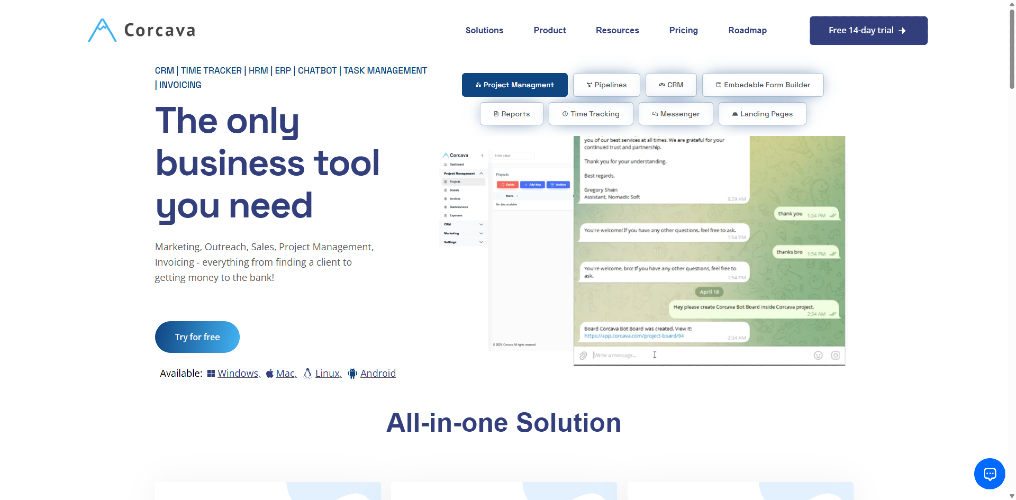Click the 'Gregory Shein' signature text
The height and width of the screenshot is (500, 1016).
click(599, 190)
